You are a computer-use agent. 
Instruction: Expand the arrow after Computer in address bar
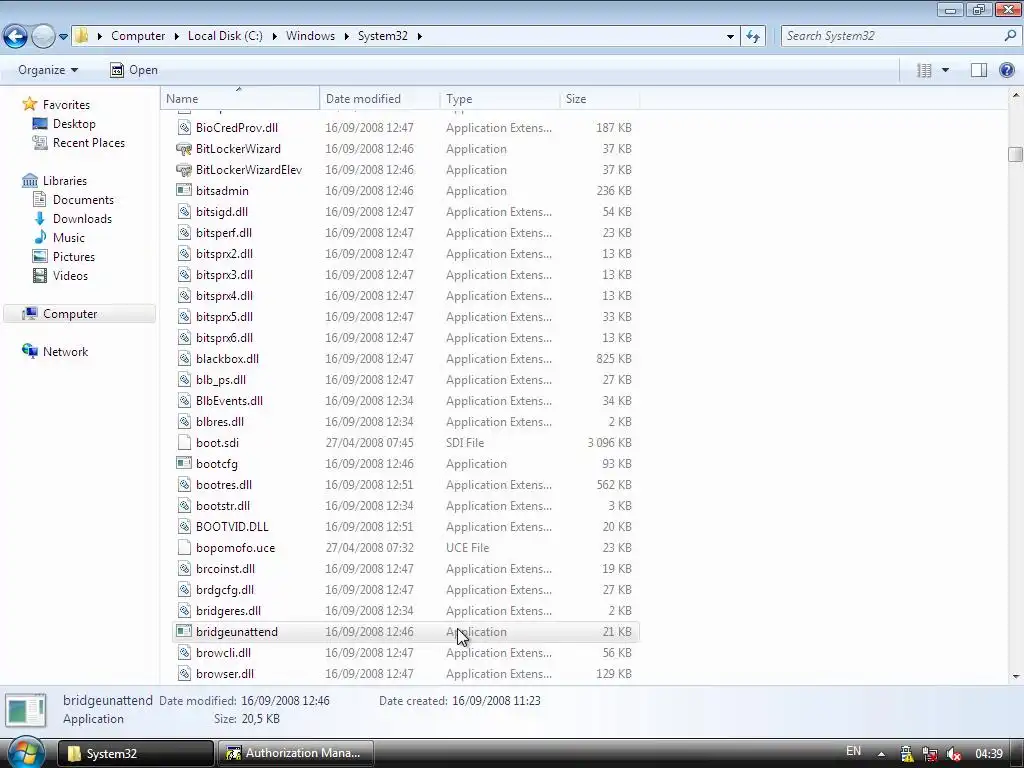pos(177,36)
